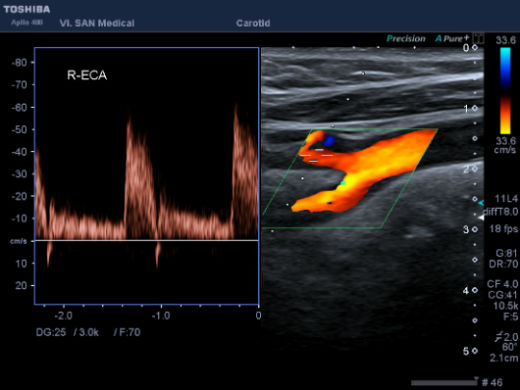Click the spectral Doppler baseline line

coord(147,240)
